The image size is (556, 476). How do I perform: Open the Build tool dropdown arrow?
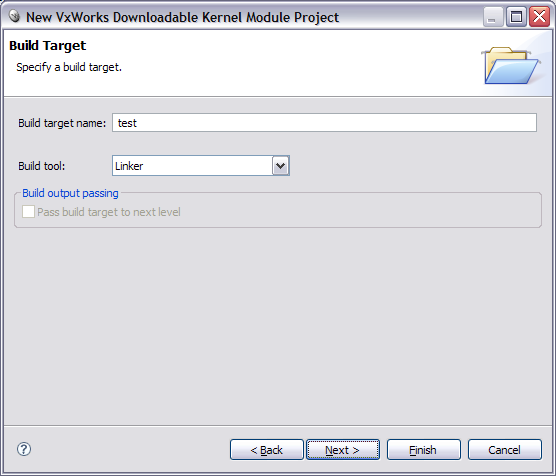pyautogui.click(x=280, y=166)
